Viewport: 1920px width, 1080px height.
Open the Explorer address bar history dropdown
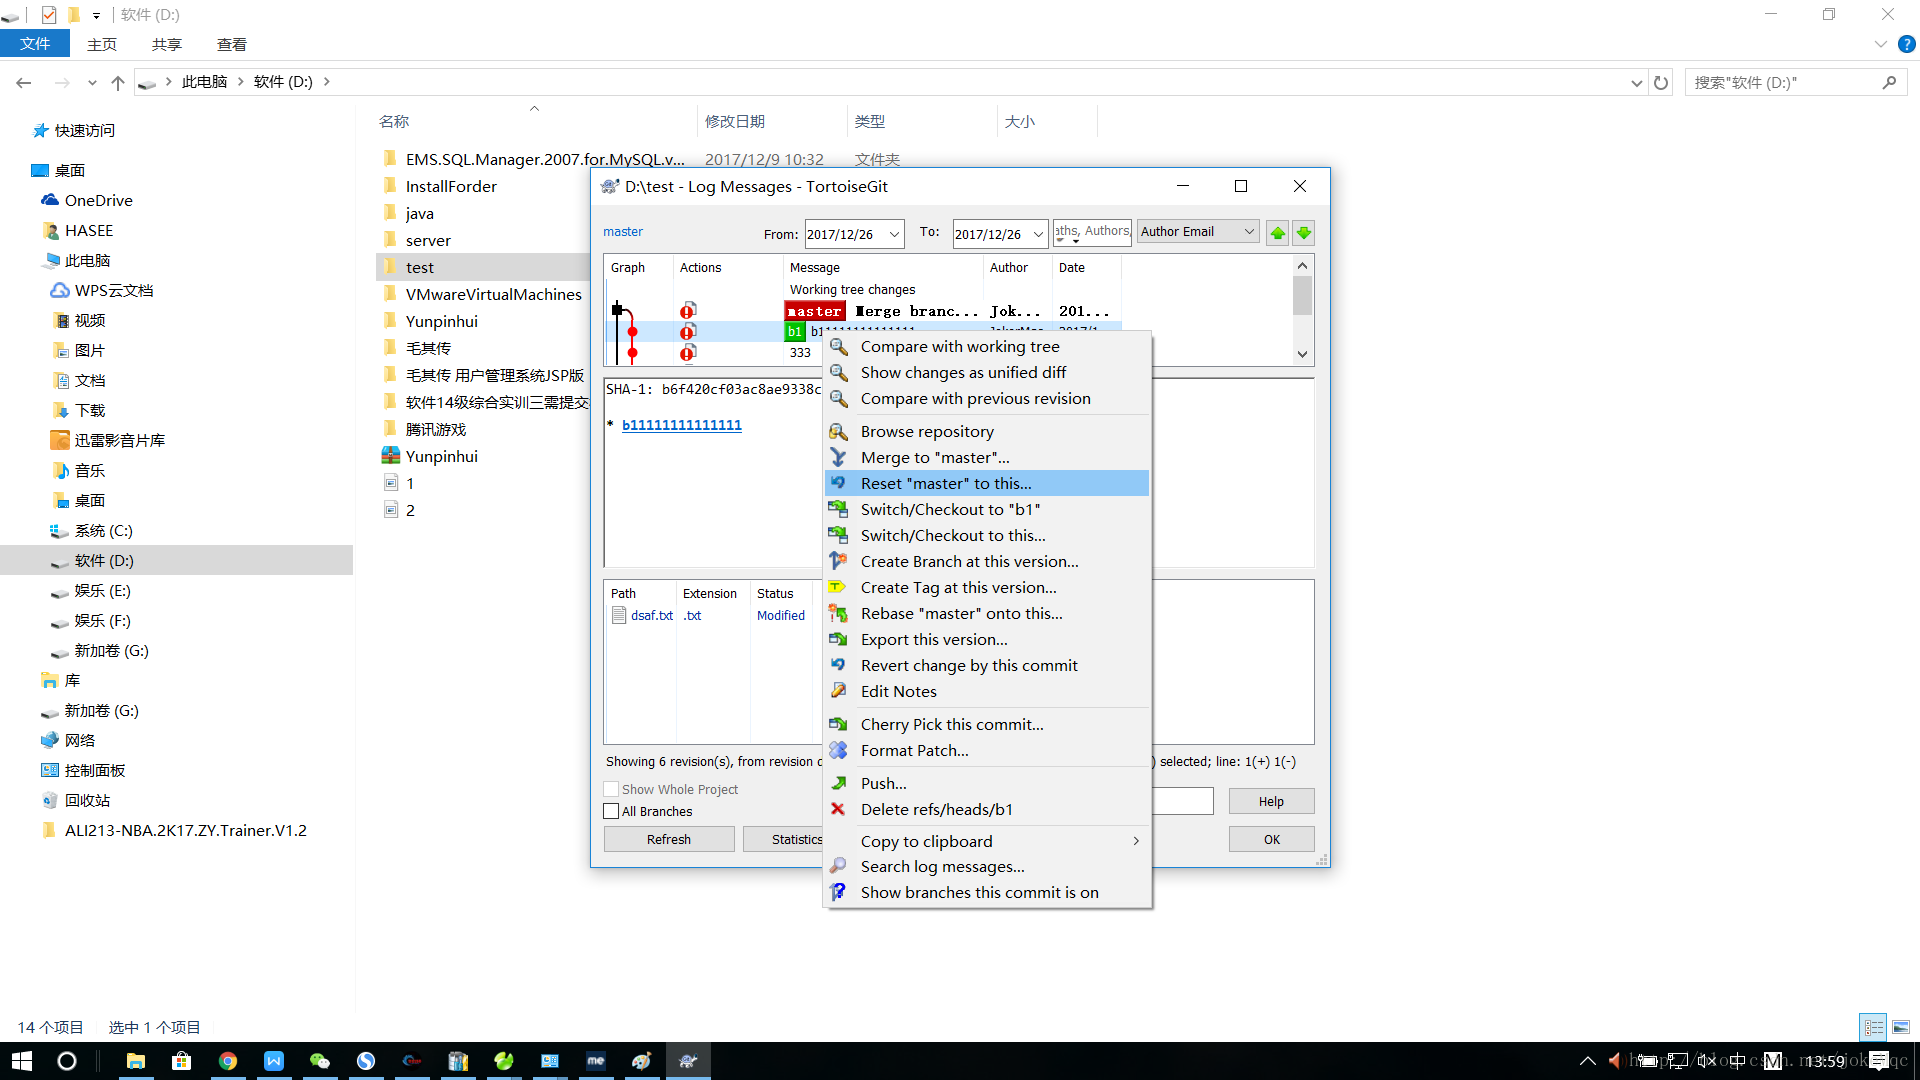[1636, 82]
